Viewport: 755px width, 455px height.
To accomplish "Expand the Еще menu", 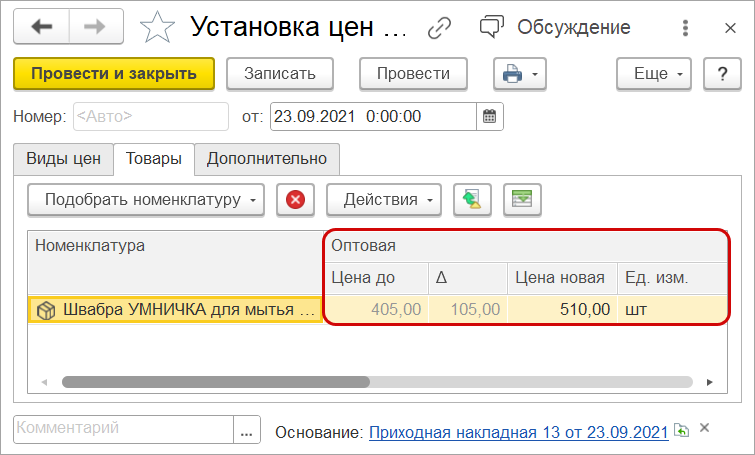I will pos(654,74).
